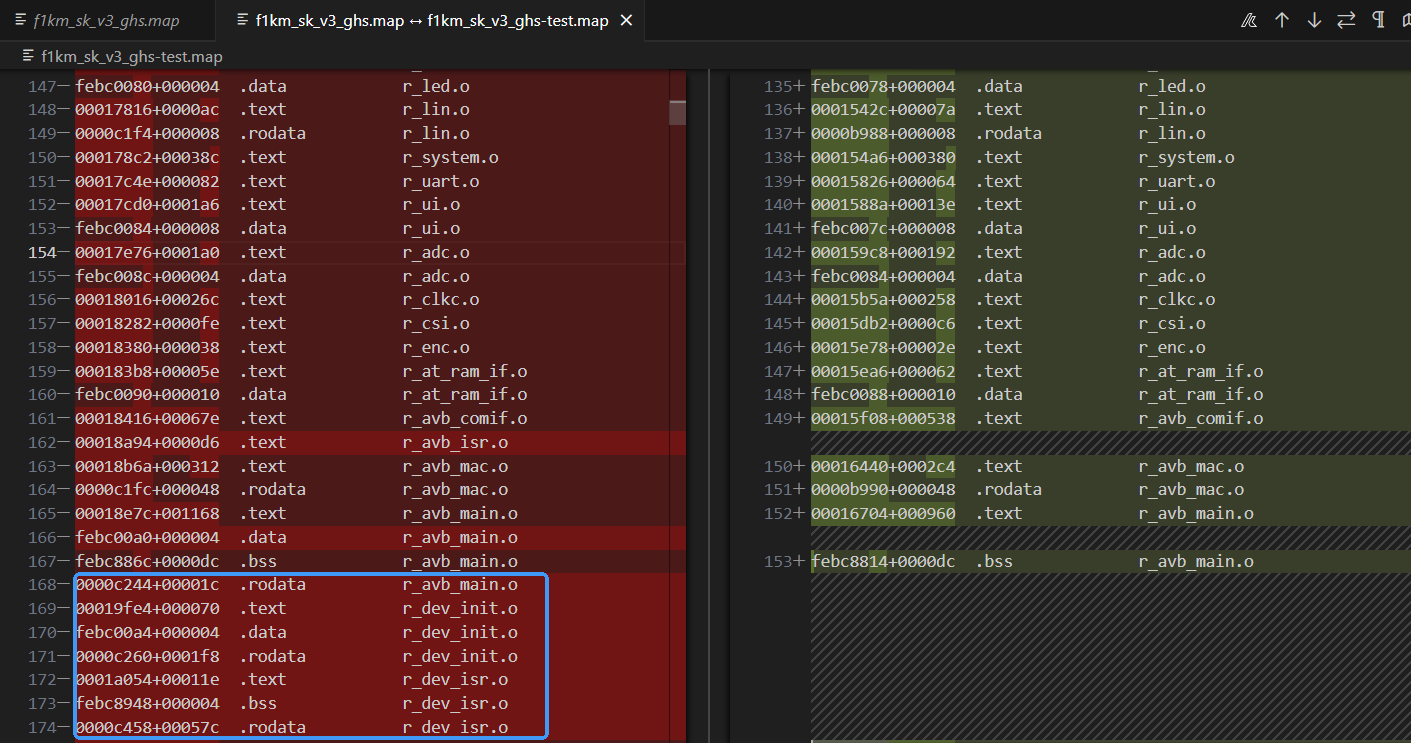Click r_lin.o on left line 149
Screen dimensions: 1411x743
coord(436,133)
